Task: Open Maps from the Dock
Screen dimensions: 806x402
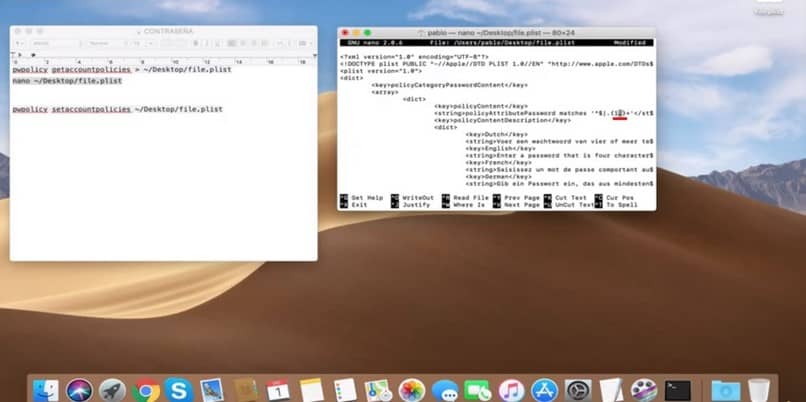Action: (x=378, y=391)
